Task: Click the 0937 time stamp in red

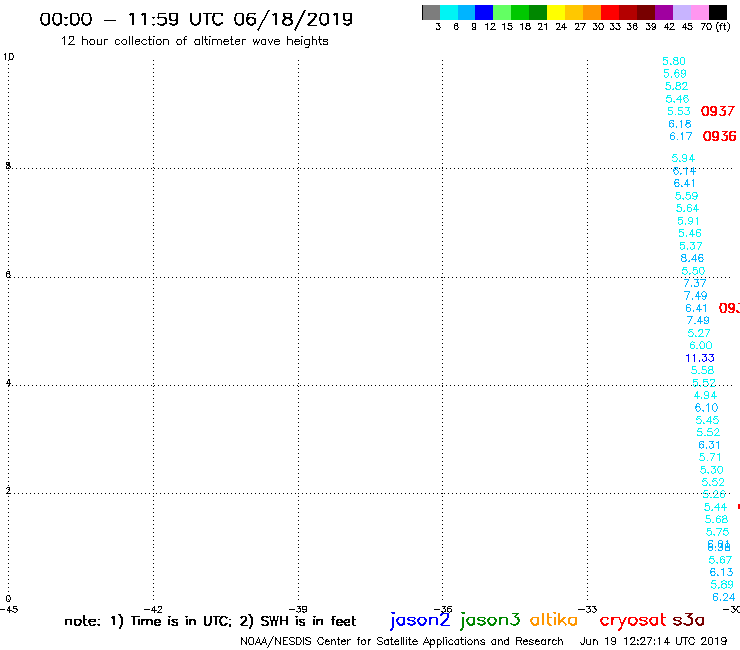Action: point(717,111)
